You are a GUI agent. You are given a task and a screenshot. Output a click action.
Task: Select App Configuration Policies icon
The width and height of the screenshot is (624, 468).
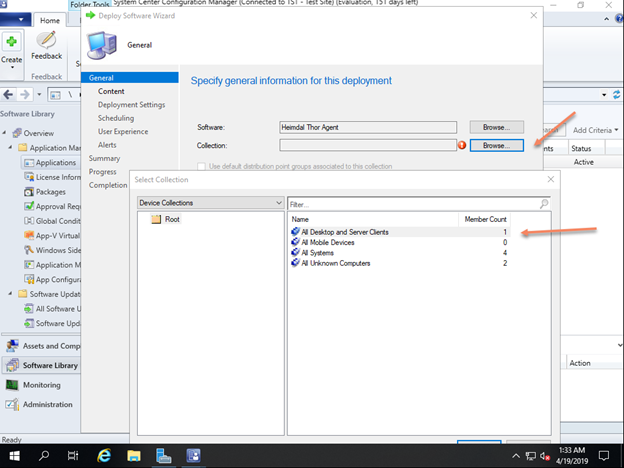coord(29,279)
